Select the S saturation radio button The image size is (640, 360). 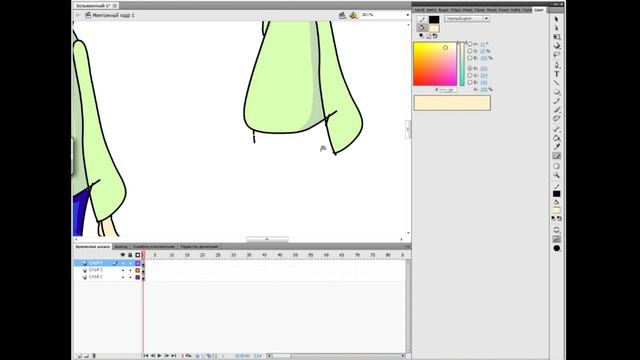tap(470, 51)
